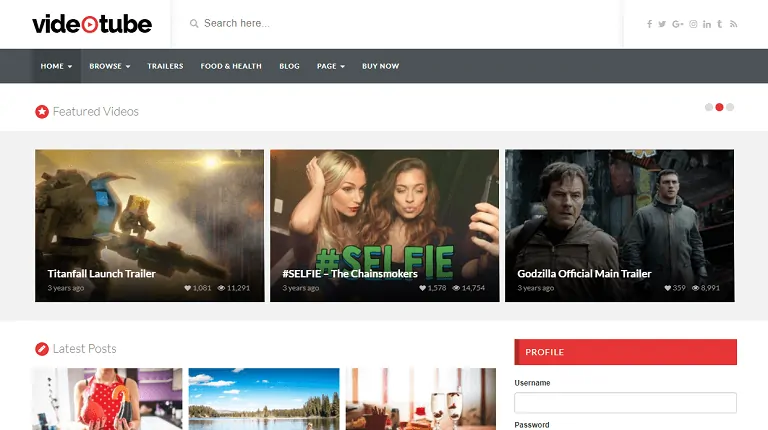Screen dimensions: 768x430
Task: Open the BUY NOW menu item
Action: pyautogui.click(x=381, y=66)
